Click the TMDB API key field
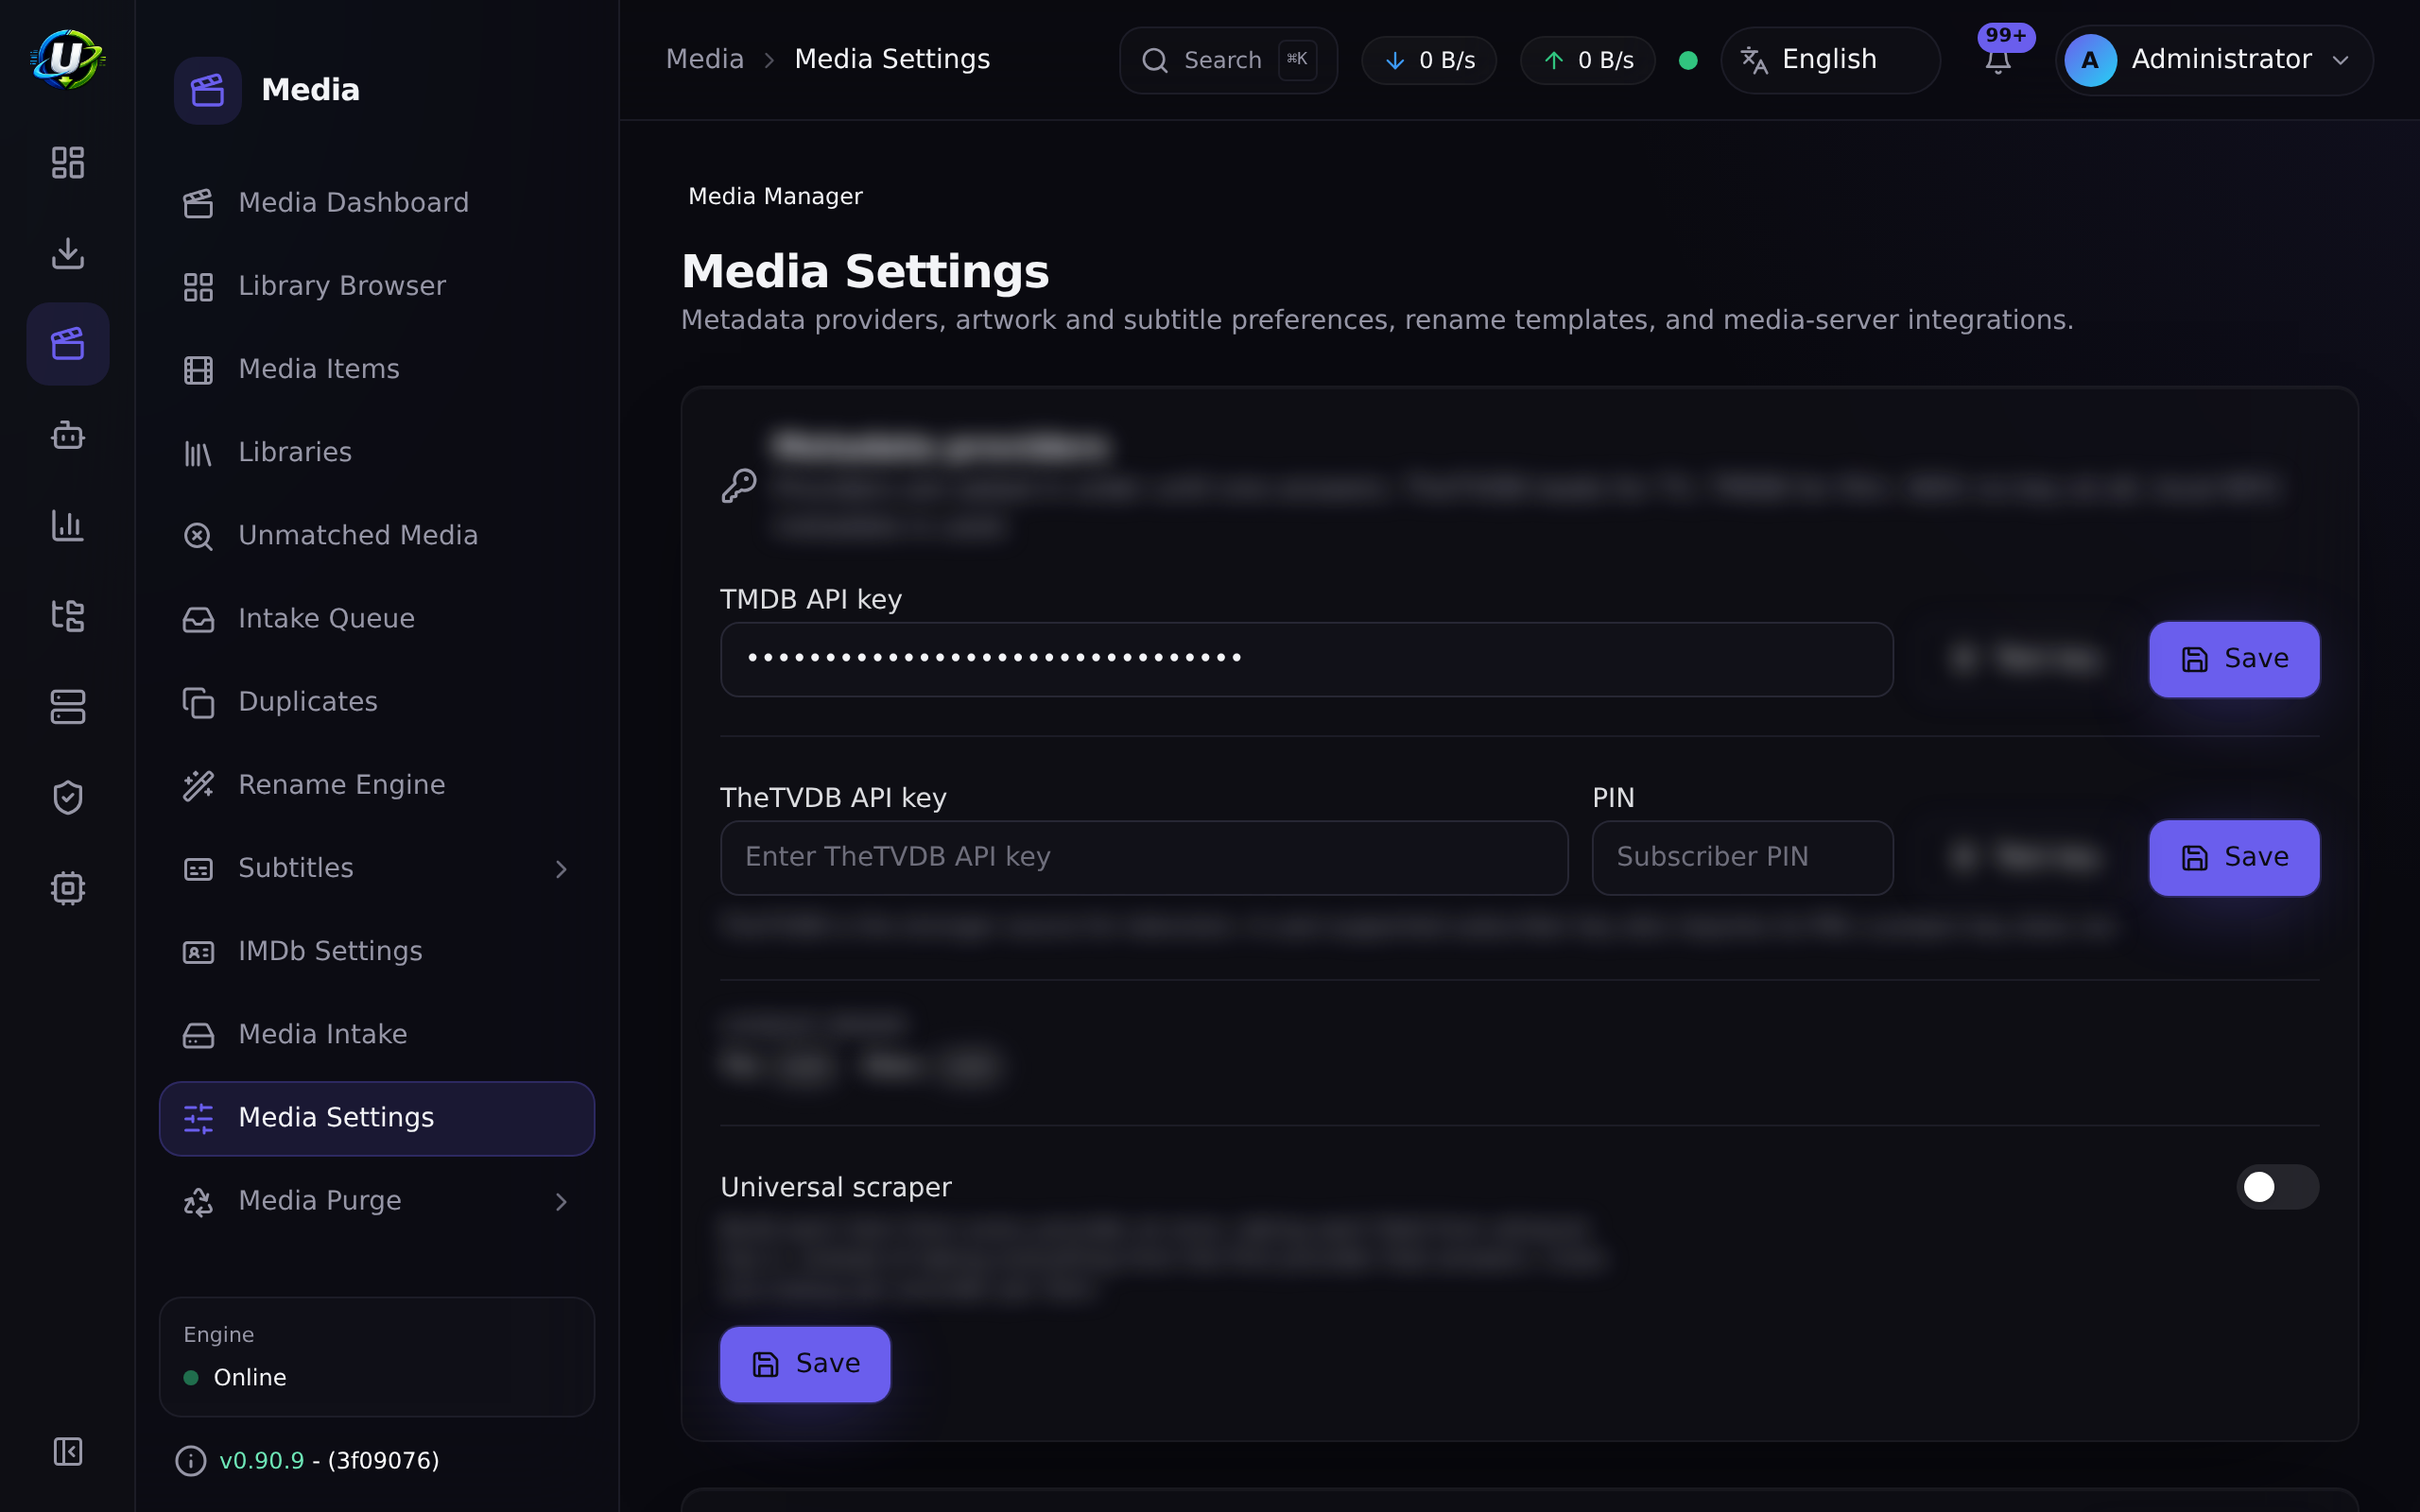The width and height of the screenshot is (2420, 1512). (x=1306, y=659)
